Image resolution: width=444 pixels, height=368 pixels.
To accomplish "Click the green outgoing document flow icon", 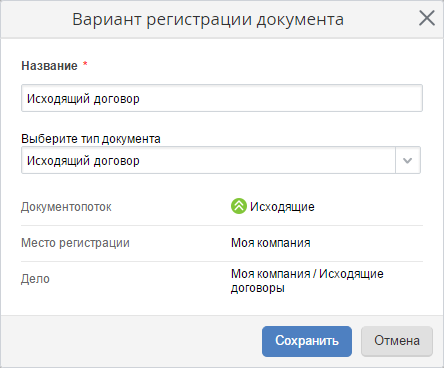I will [x=239, y=206].
